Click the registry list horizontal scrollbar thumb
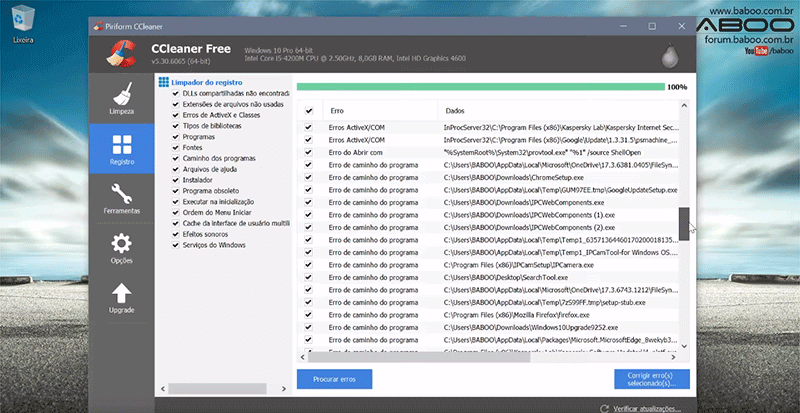 click(x=217, y=389)
